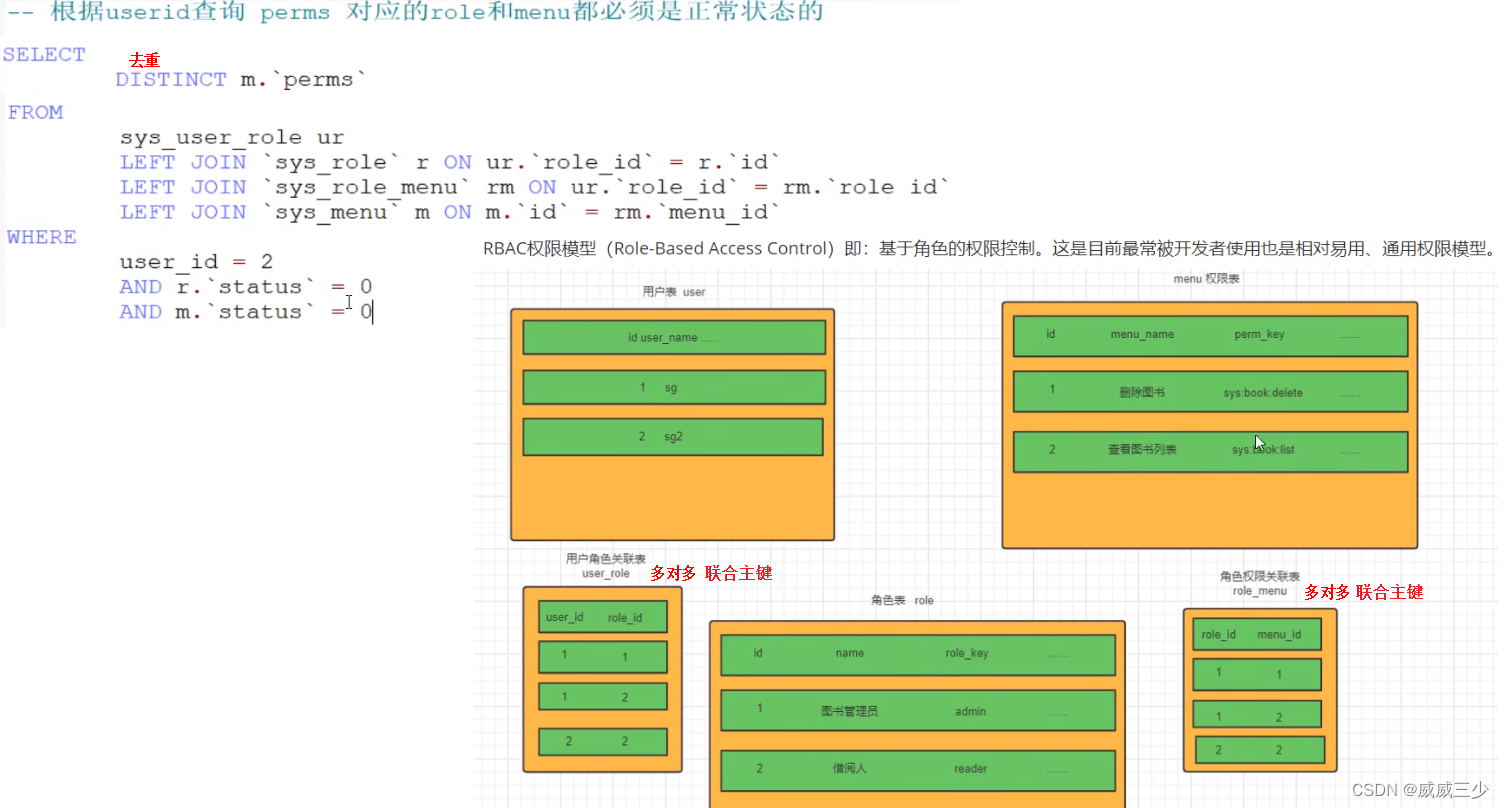Click the role_id menu_id header row
The image size is (1504, 808).
[x=1257, y=634]
